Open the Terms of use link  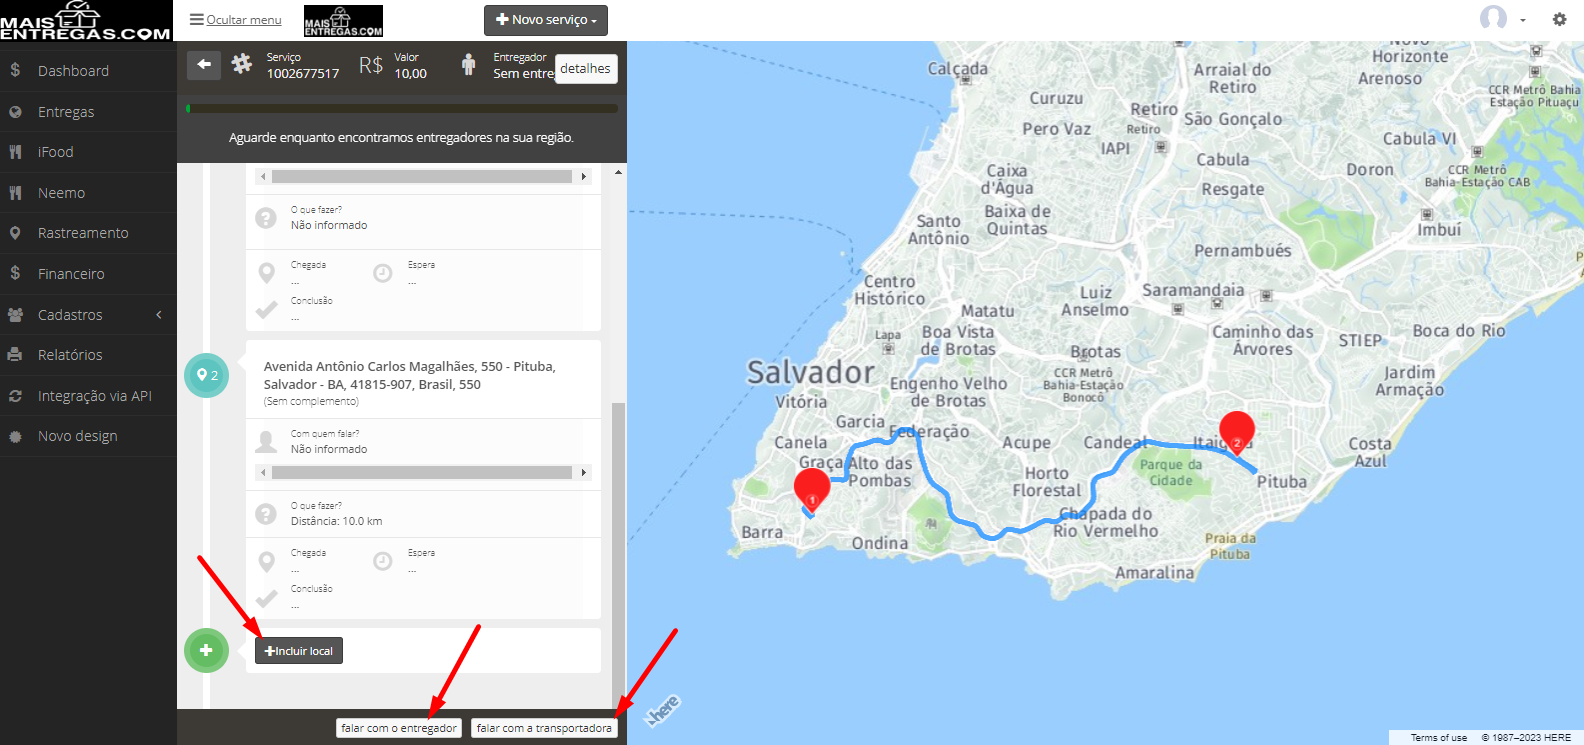point(1439,738)
